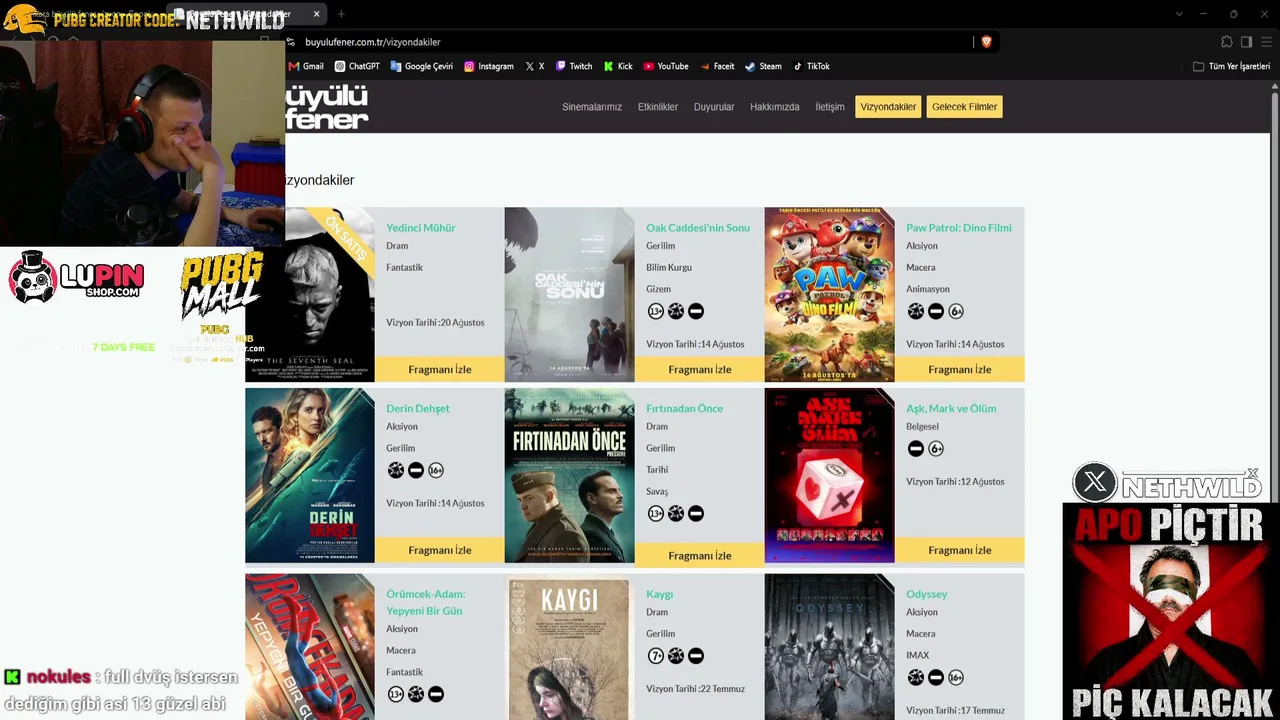The width and height of the screenshot is (1280, 720).
Task: Open the Örümcek-Adam: Yepyeni Bir Gün title link
Action: (426, 602)
